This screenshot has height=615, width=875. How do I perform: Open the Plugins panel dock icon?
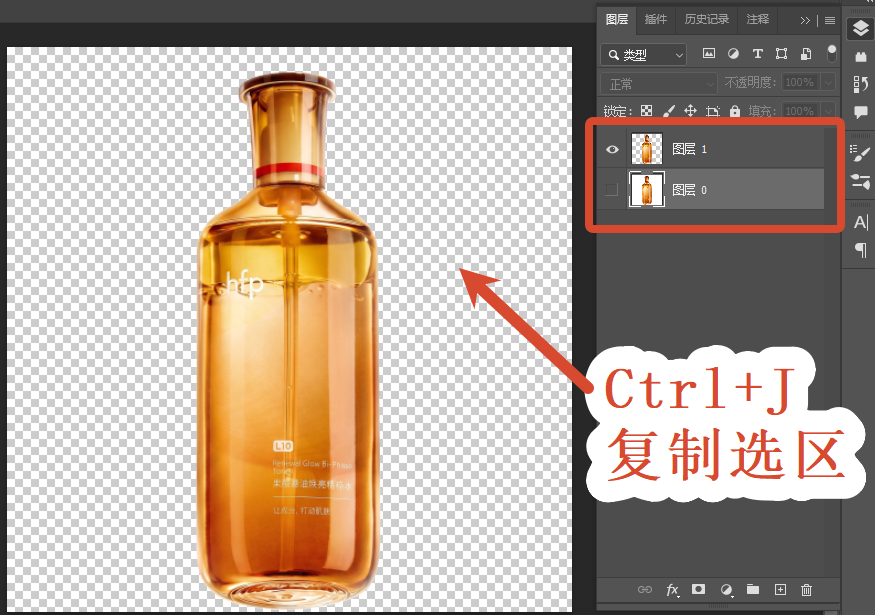pyautogui.click(x=860, y=56)
